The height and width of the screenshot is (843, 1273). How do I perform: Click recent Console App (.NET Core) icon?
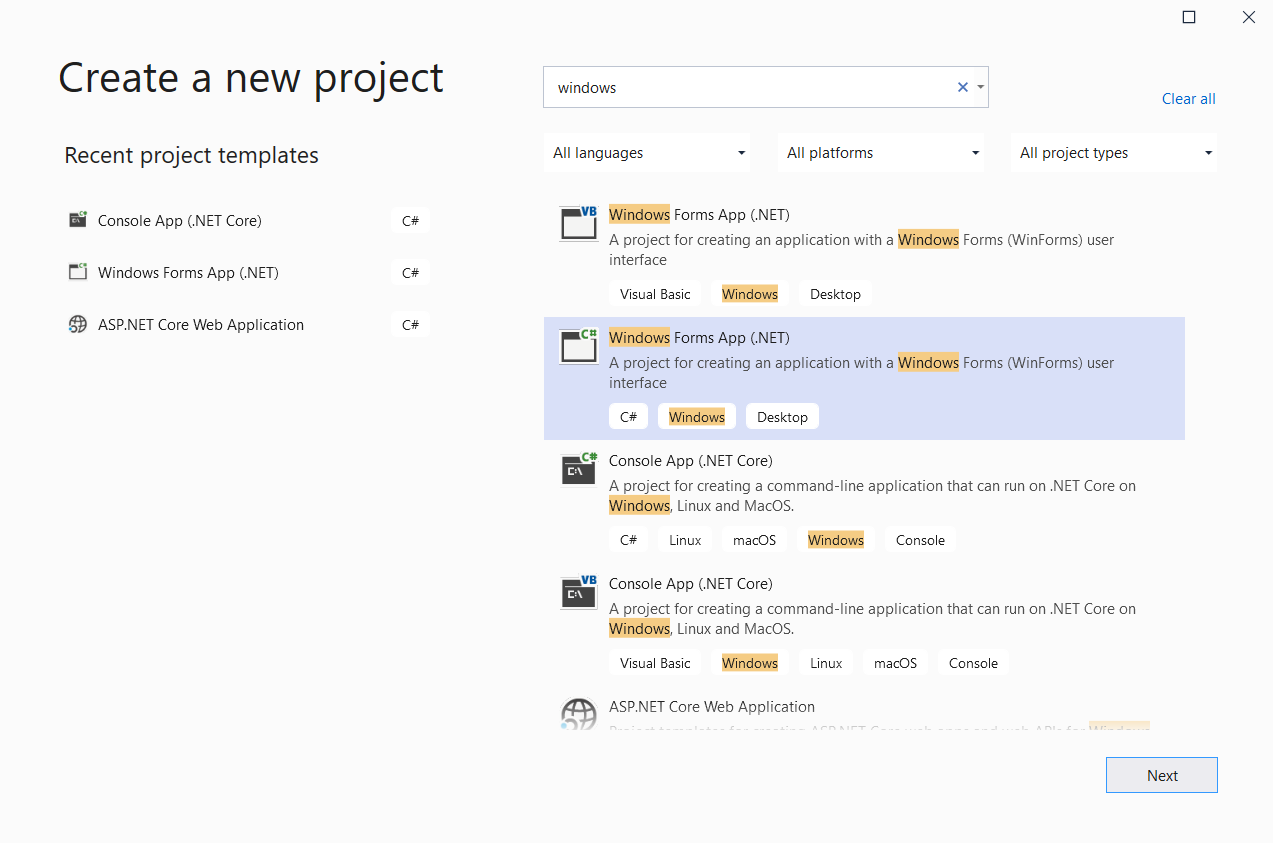pos(77,220)
